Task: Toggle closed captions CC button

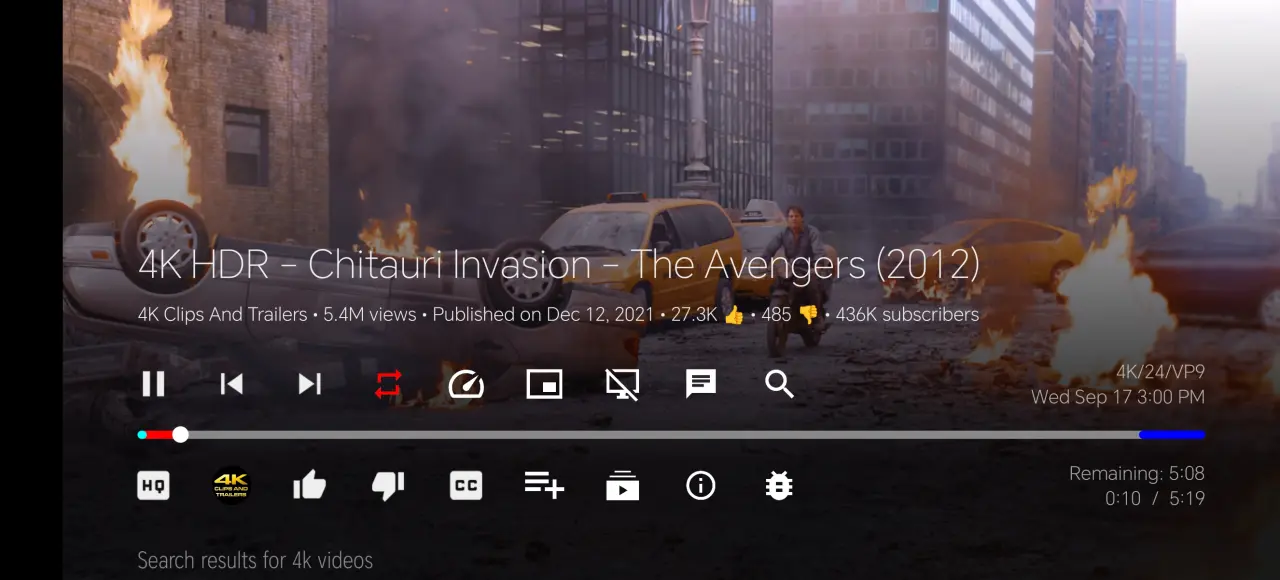Action: pyautogui.click(x=466, y=486)
